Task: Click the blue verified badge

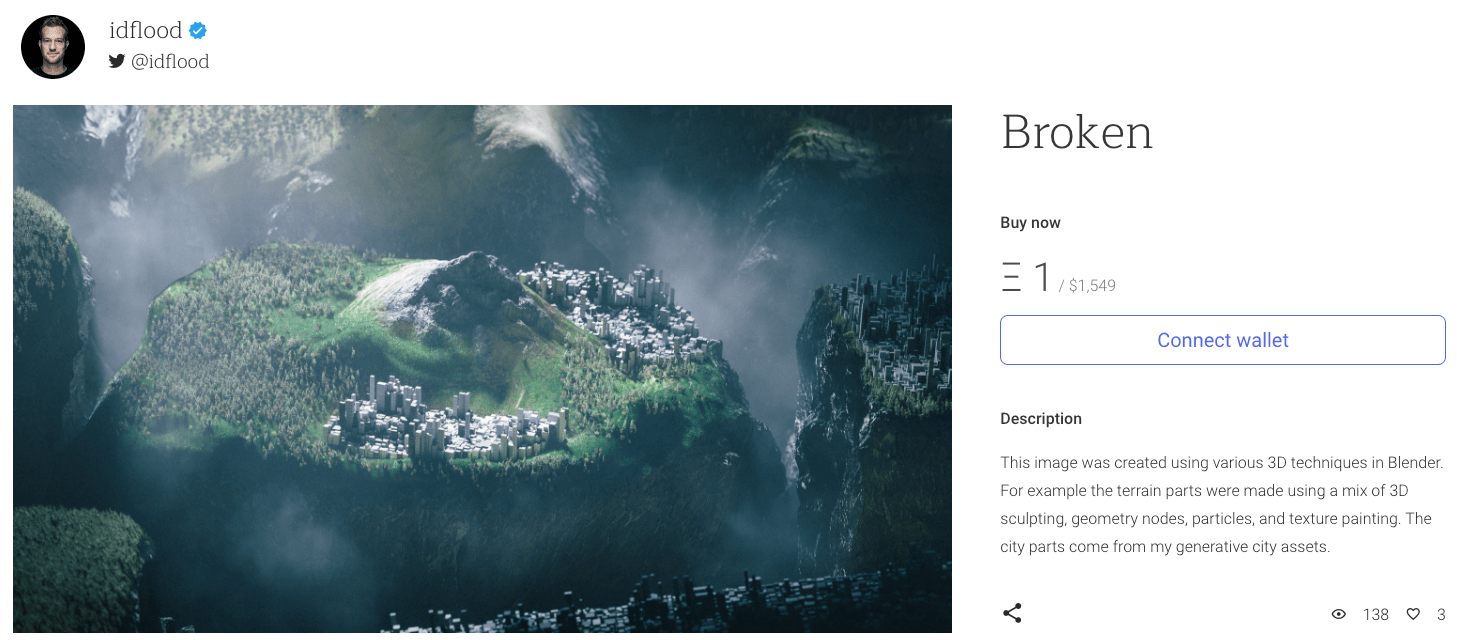Action: (x=198, y=30)
